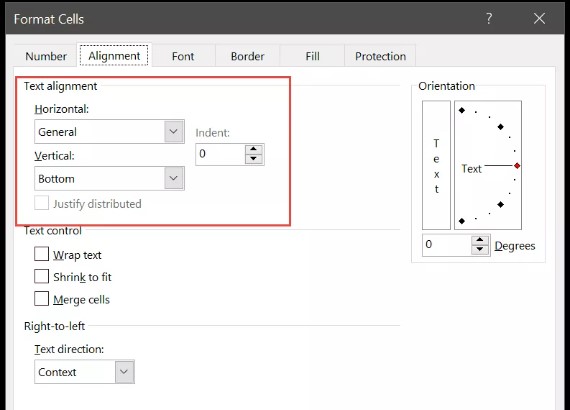Check the Merge cells option

41,298
